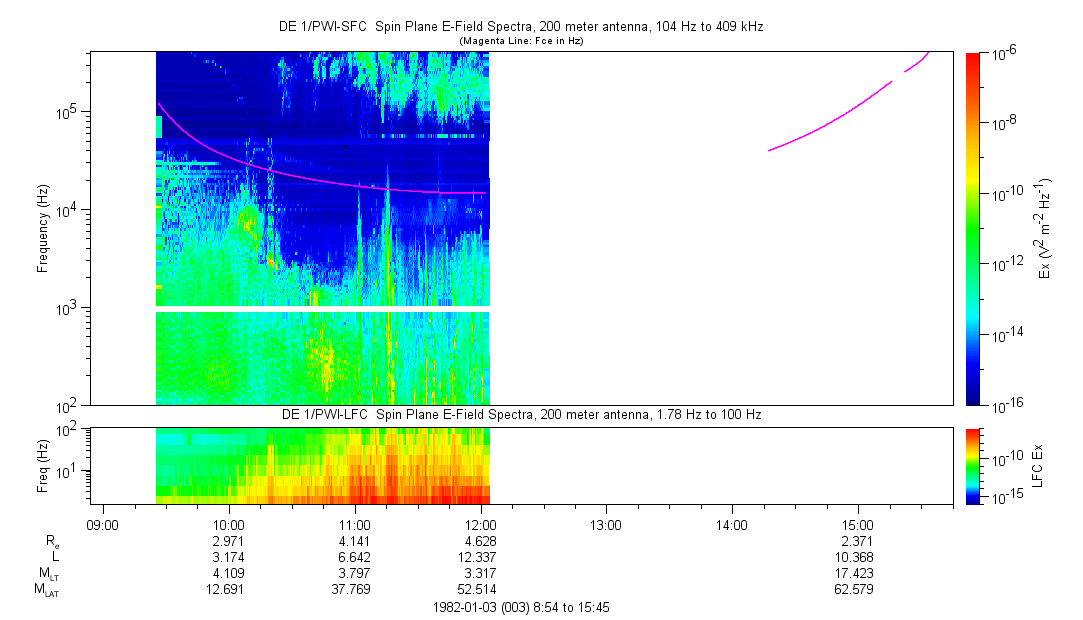Click the large Ex intensity colorbar
The width and height of the screenshot is (1083, 620).
point(973,228)
